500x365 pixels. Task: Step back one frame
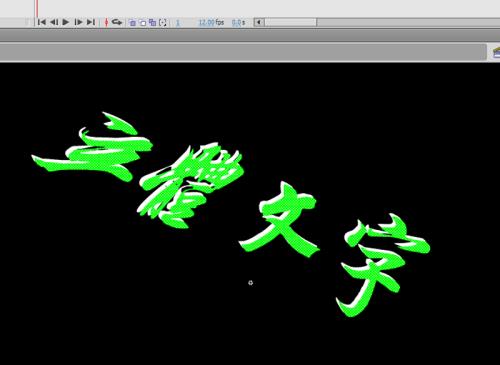coord(54,22)
